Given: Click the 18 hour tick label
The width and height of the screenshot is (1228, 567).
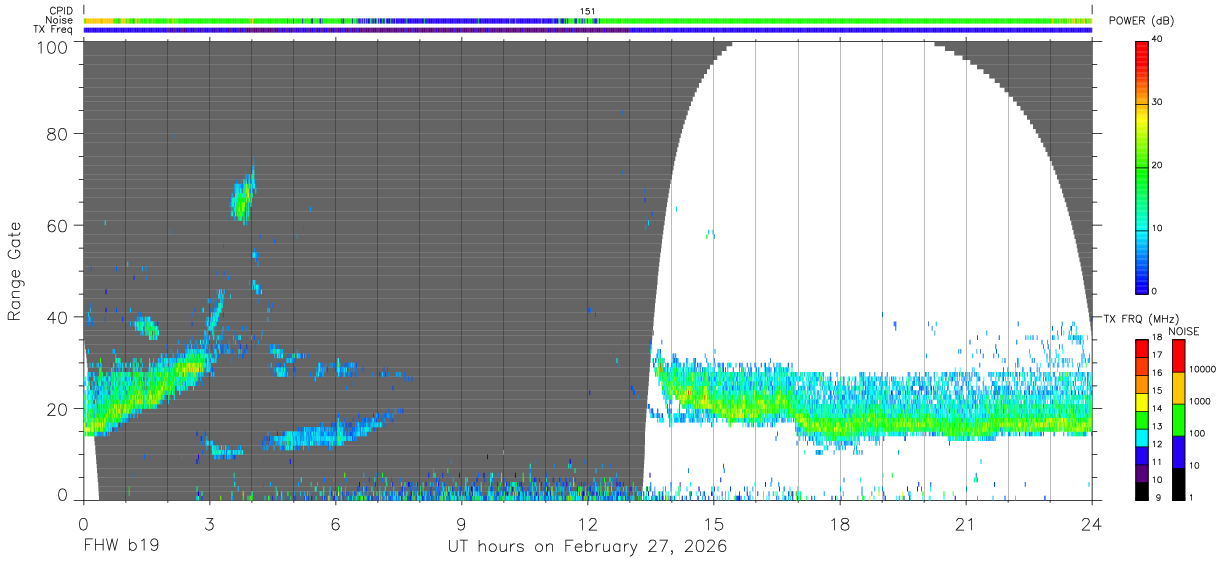Looking at the screenshot, I should (840, 523).
